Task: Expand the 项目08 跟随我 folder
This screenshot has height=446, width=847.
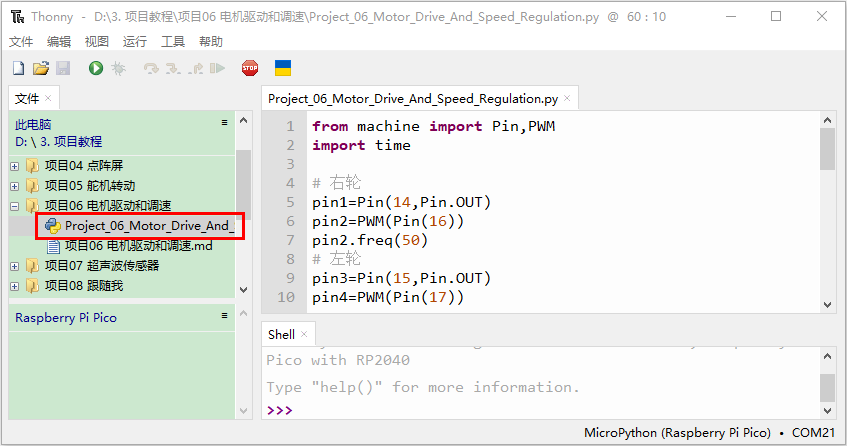Action: 15,286
